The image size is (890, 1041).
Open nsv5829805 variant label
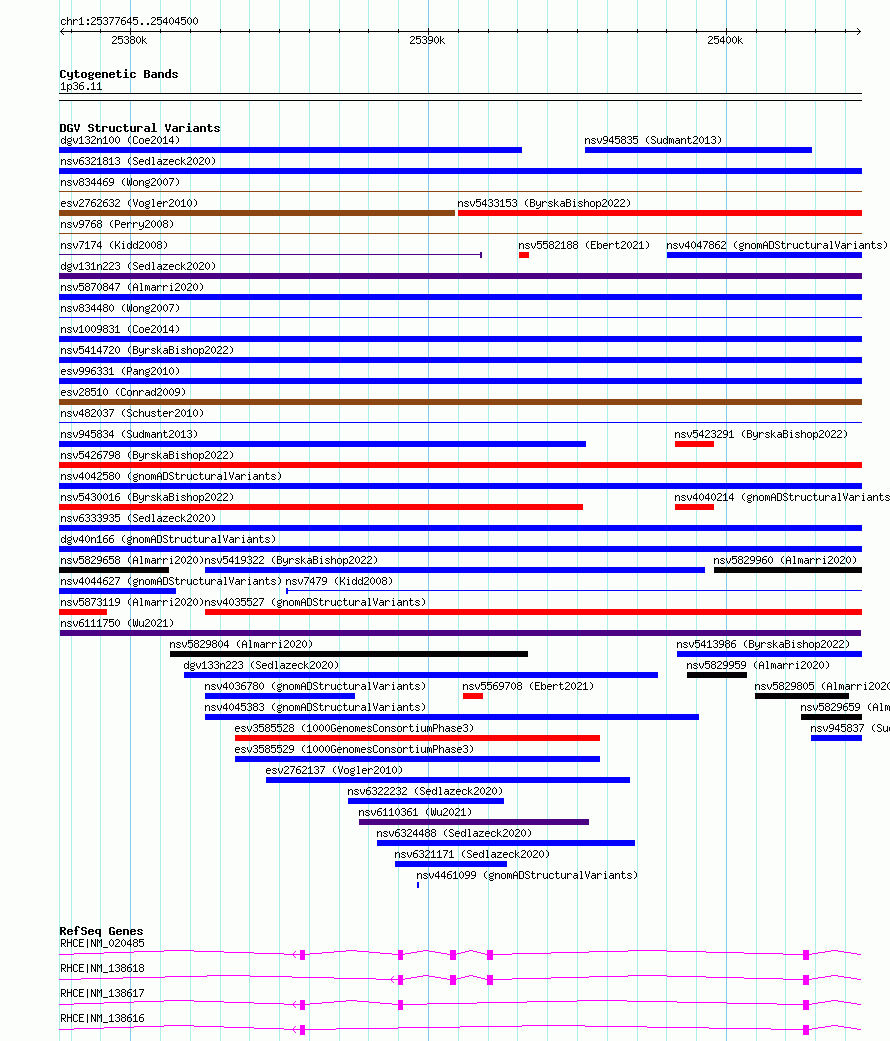tap(822, 686)
